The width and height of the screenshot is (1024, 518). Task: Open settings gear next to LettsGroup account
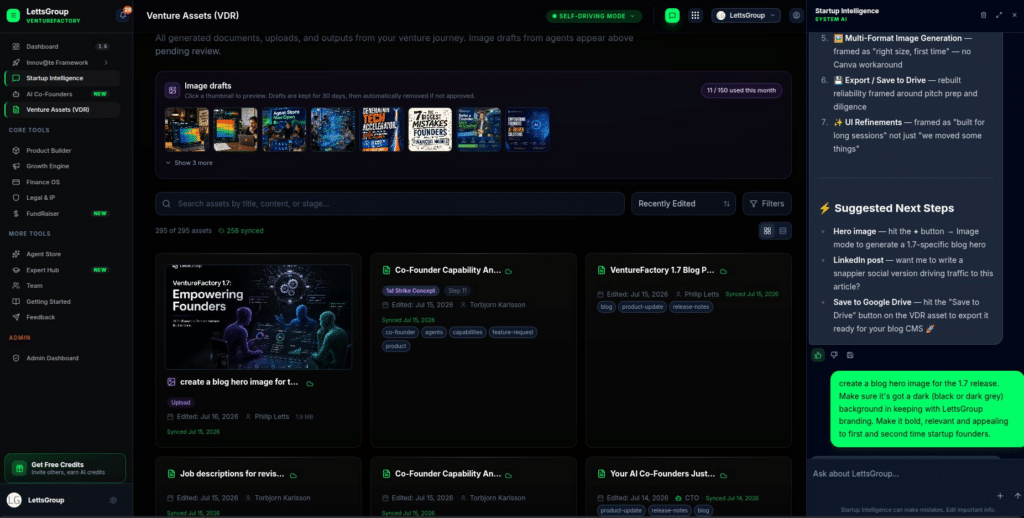point(113,500)
